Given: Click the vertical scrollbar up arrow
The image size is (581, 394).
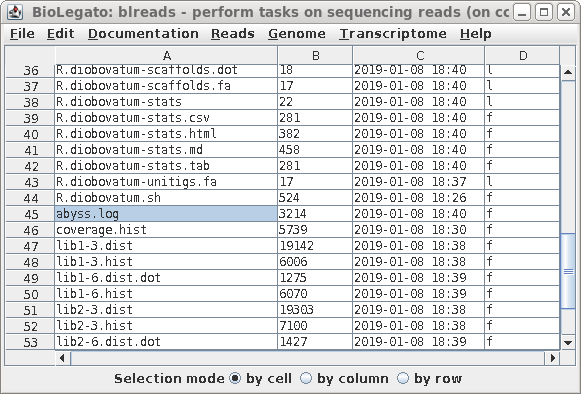Looking at the screenshot, I should pos(568,72).
